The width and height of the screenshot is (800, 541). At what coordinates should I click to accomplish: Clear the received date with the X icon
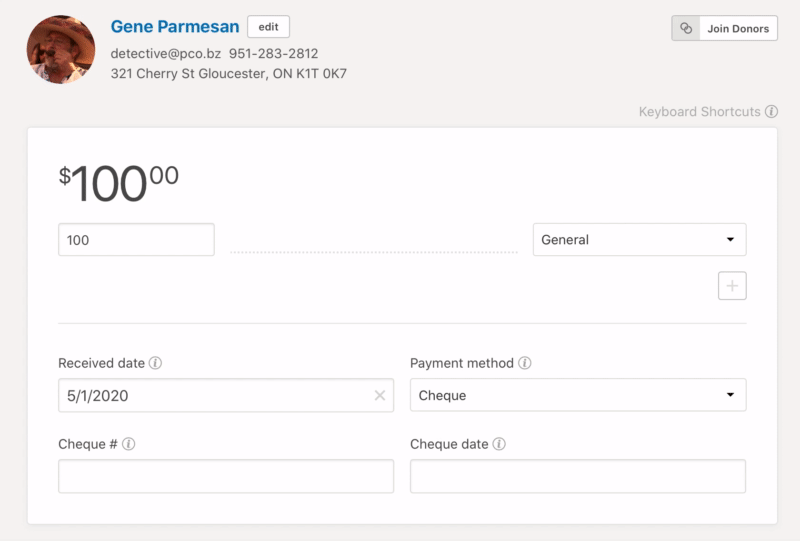[x=380, y=395]
